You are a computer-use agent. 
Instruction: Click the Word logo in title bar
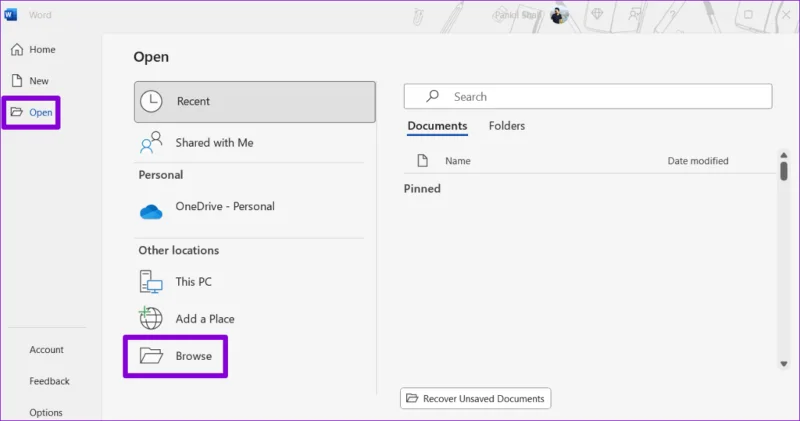pos(10,15)
